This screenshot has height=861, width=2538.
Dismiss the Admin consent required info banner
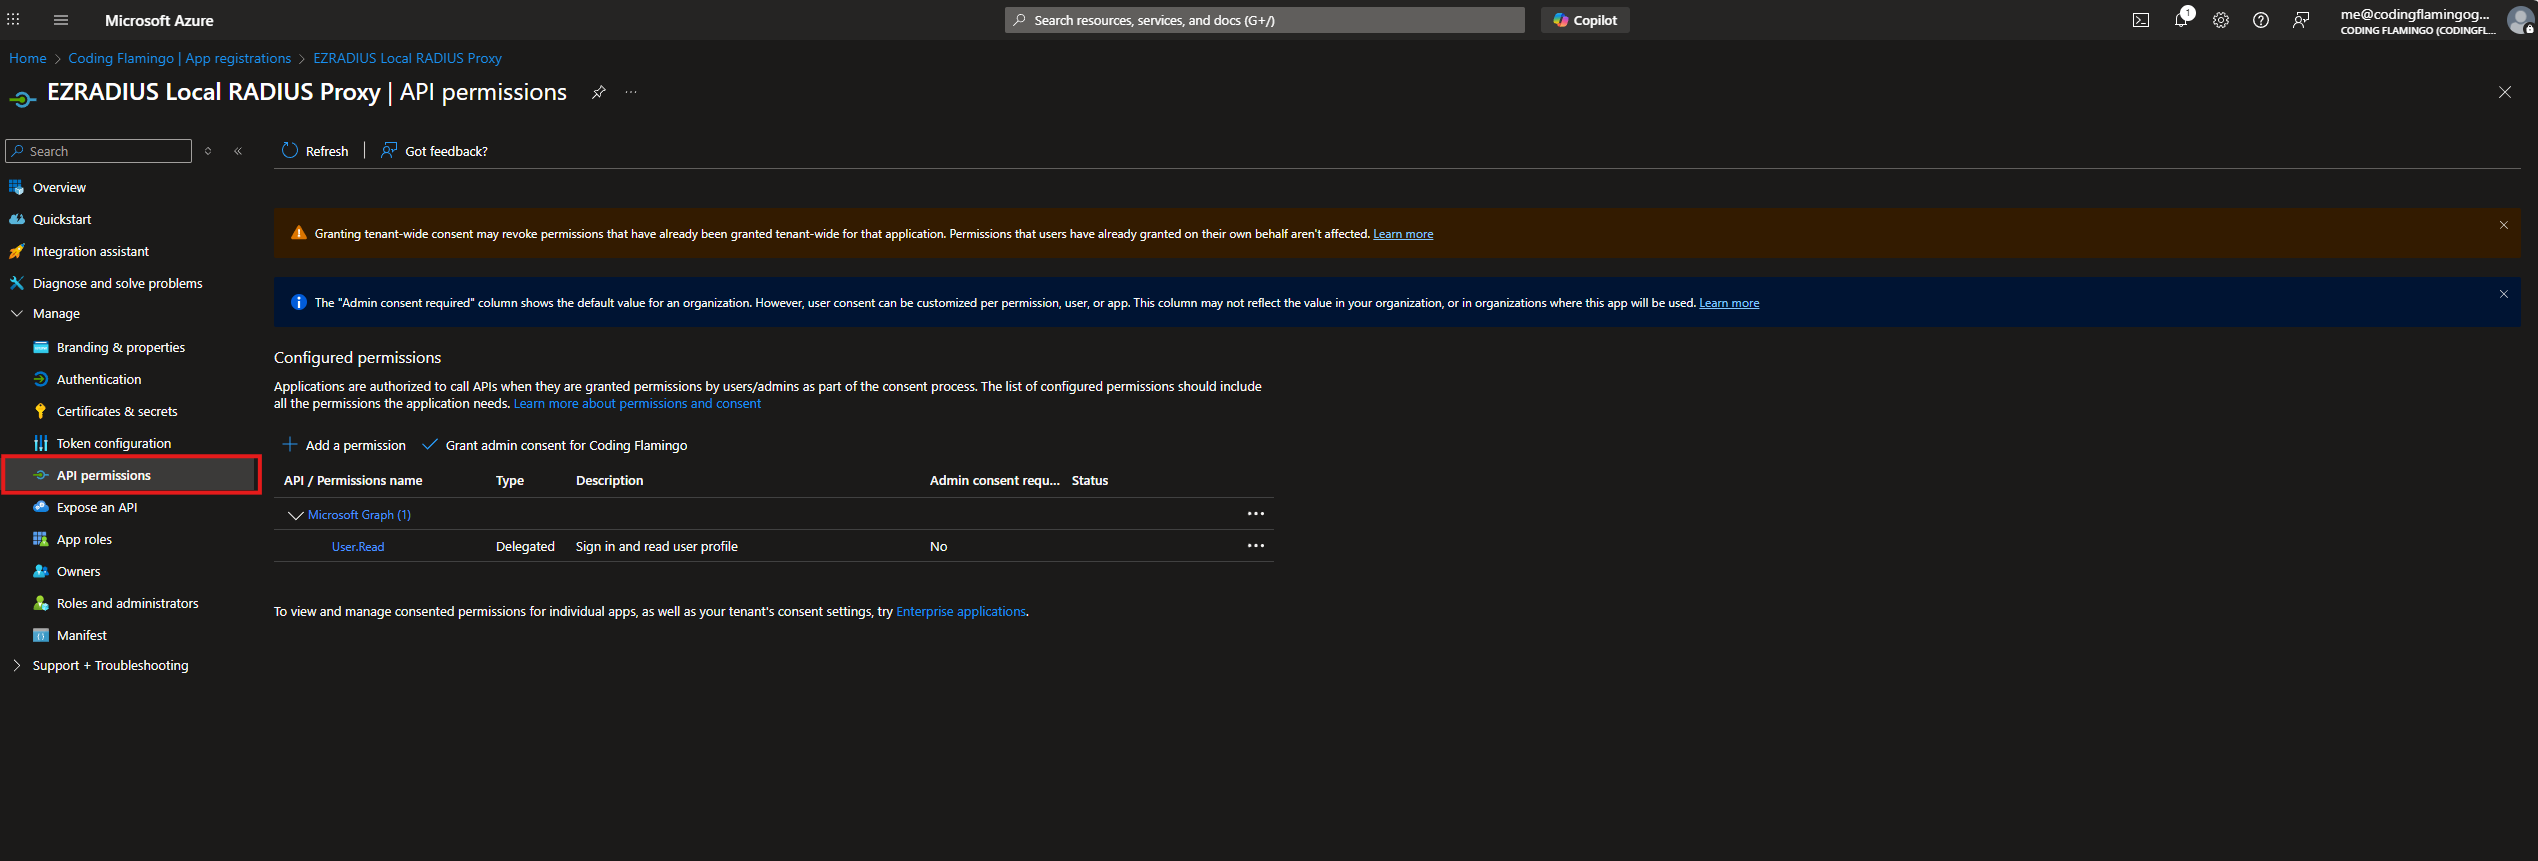click(2504, 294)
